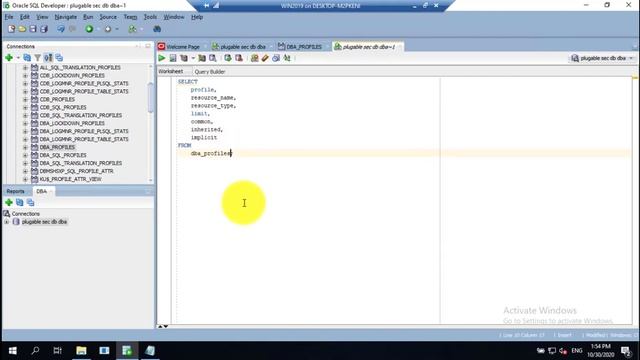Image resolution: width=640 pixels, height=360 pixels.
Task: Click the refresh icon in DBA panel toolbar
Action: point(20,202)
